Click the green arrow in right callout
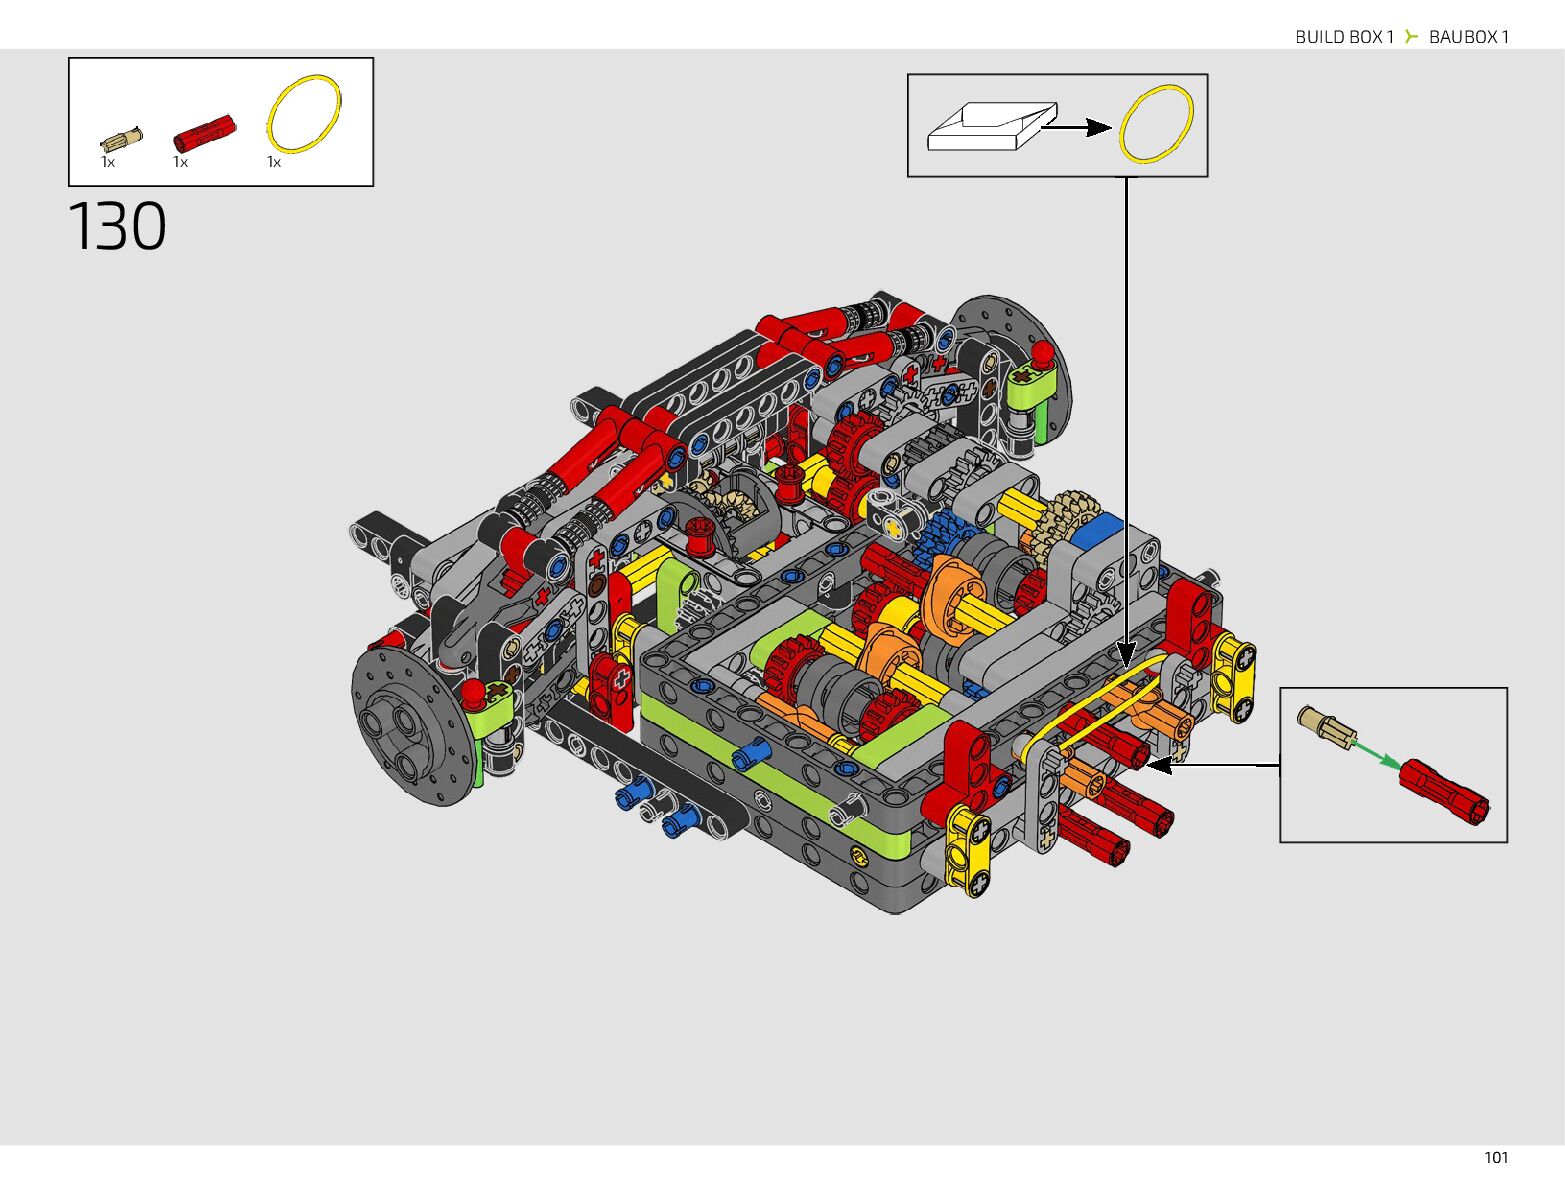The image size is (1565, 1191). [1378, 754]
